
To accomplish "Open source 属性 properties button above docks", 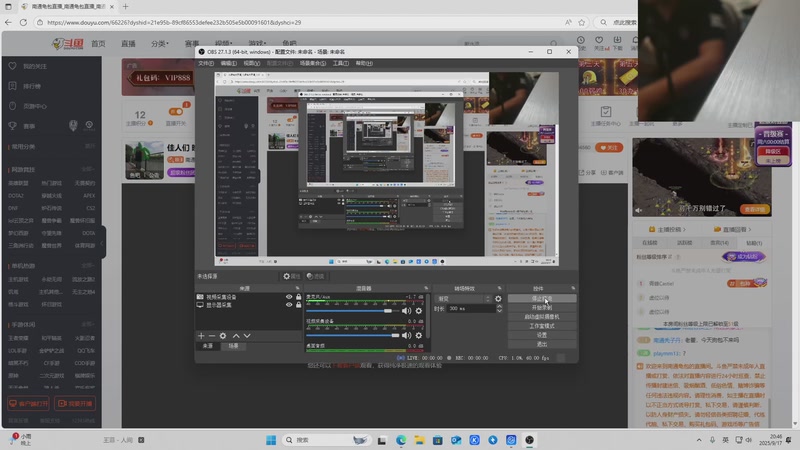I will (292, 276).
